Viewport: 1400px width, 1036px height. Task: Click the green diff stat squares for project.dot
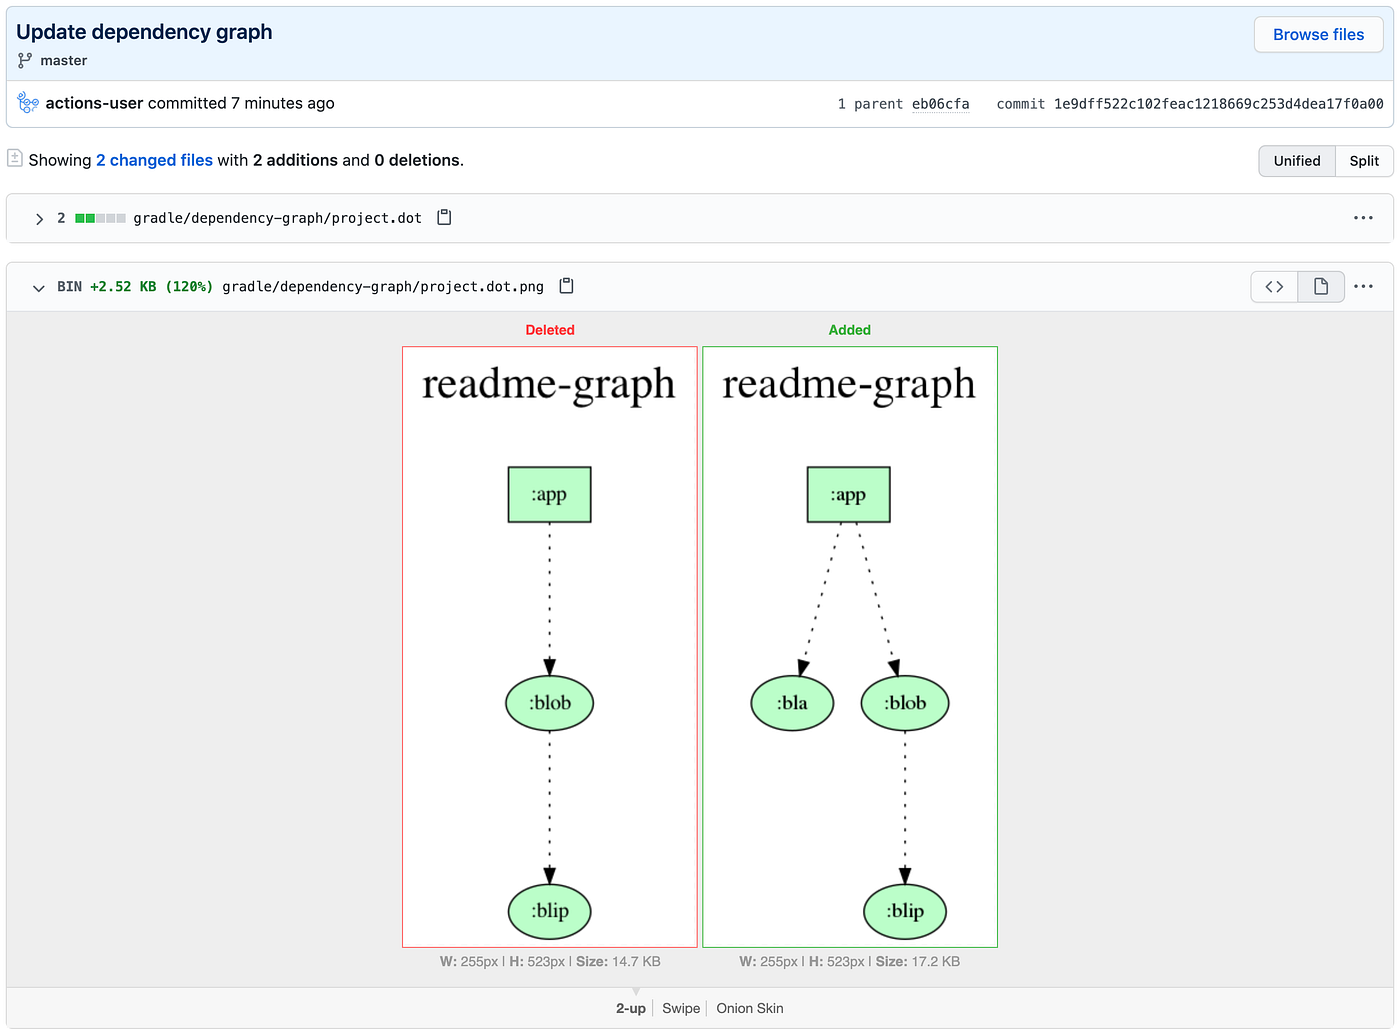(x=99, y=217)
